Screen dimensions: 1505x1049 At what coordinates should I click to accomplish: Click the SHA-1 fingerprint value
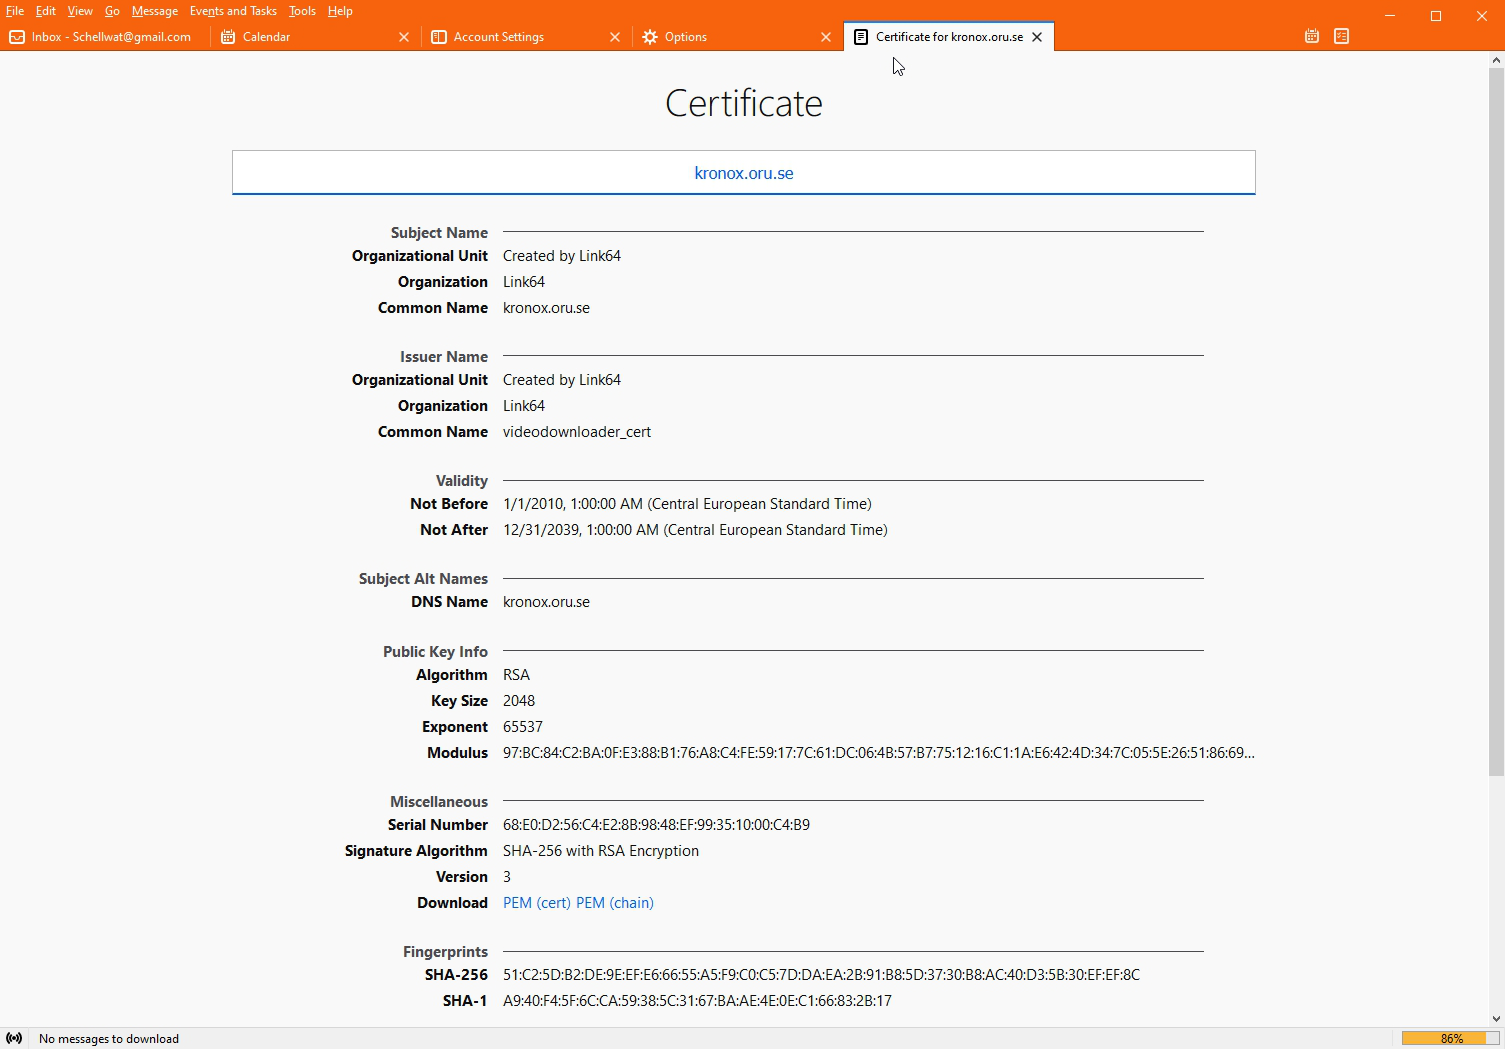pyautogui.click(x=697, y=1001)
